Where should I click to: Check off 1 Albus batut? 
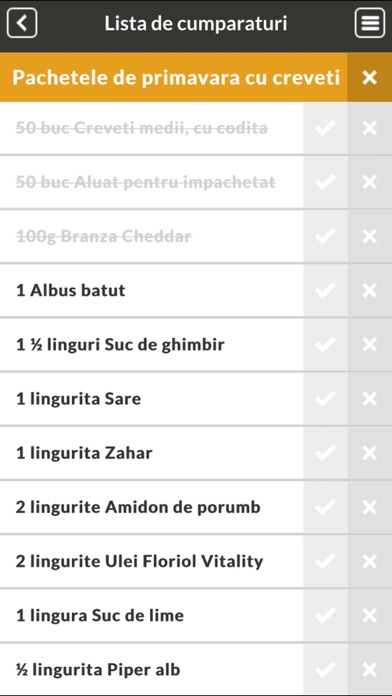(325, 291)
